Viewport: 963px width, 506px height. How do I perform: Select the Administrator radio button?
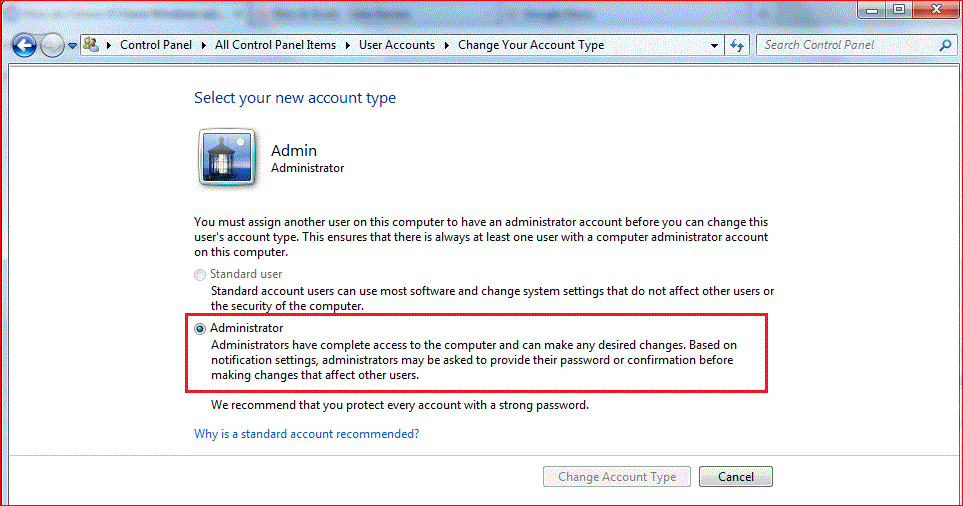200,329
